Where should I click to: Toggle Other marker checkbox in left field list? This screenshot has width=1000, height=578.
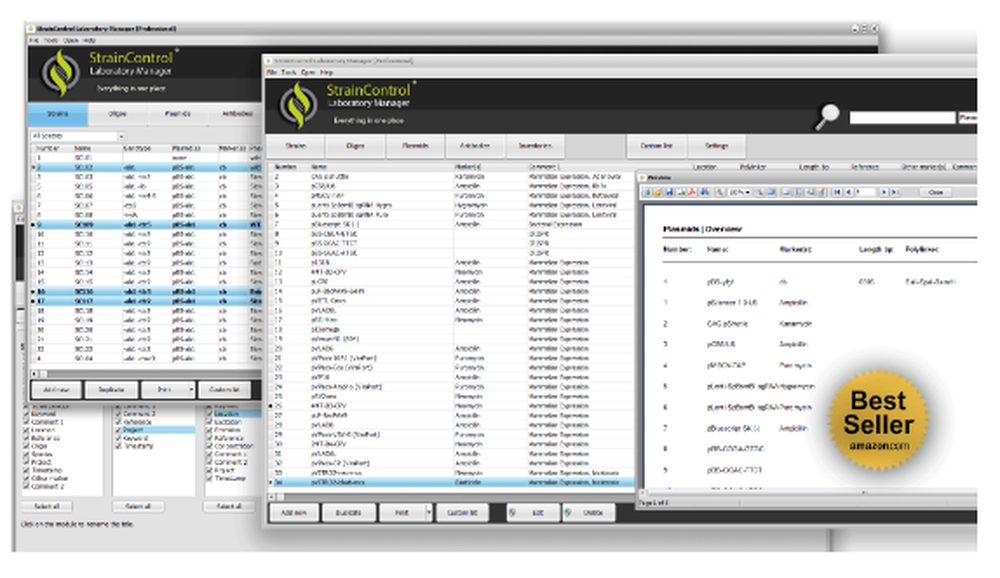(x=26, y=478)
